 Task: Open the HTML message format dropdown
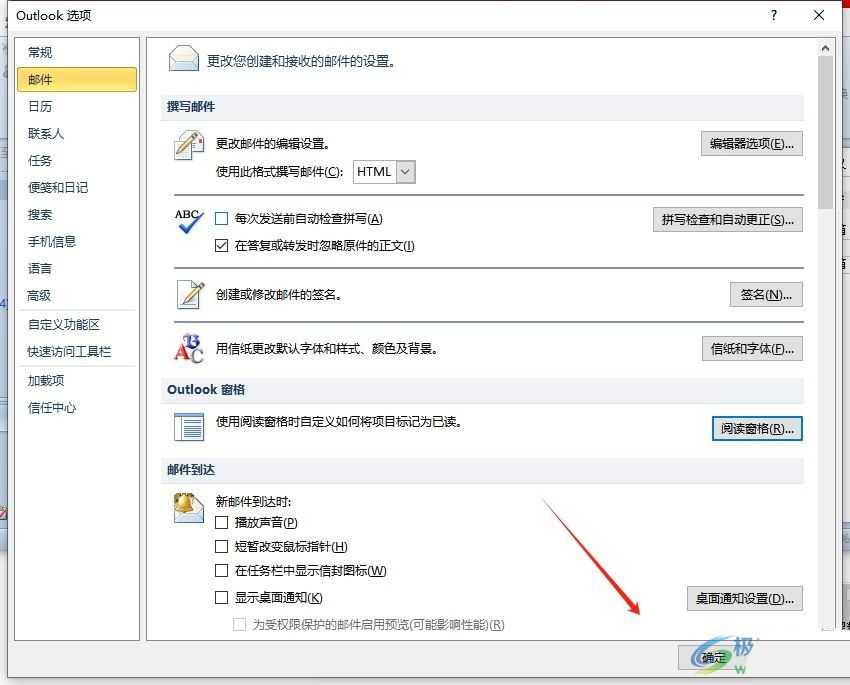pyautogui.click(x=406, y=171)
